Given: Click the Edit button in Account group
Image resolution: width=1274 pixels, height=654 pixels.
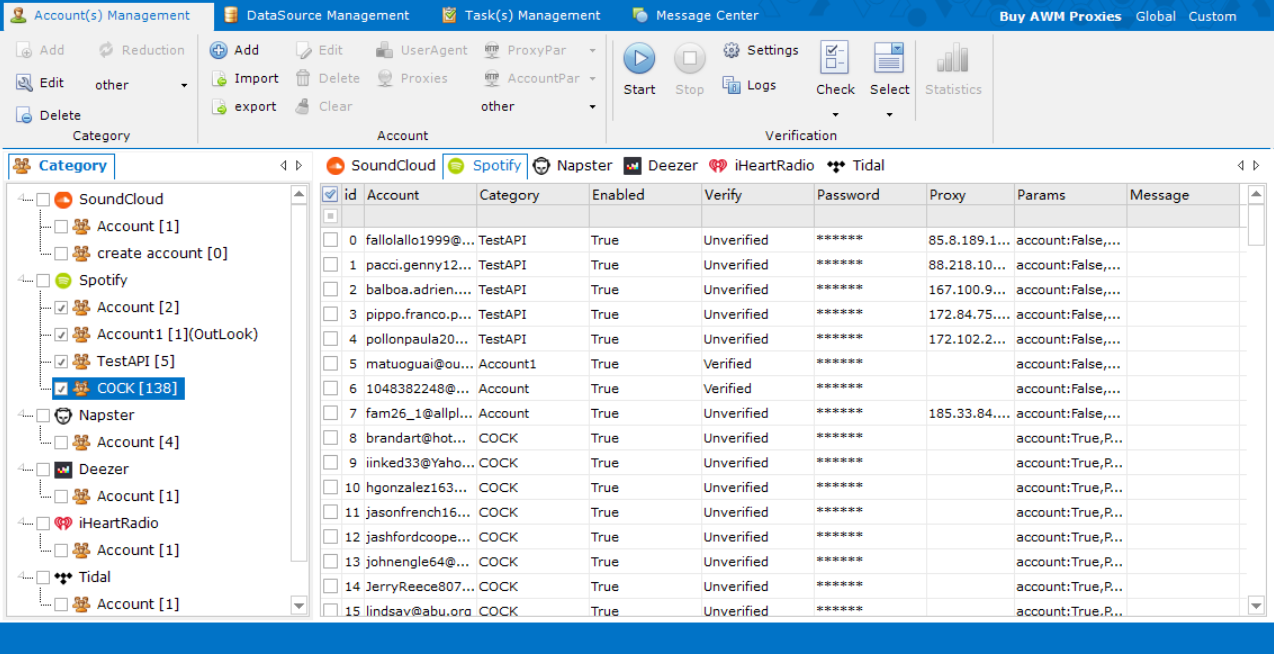Looking at the screenshot, I should click(319, 50).
